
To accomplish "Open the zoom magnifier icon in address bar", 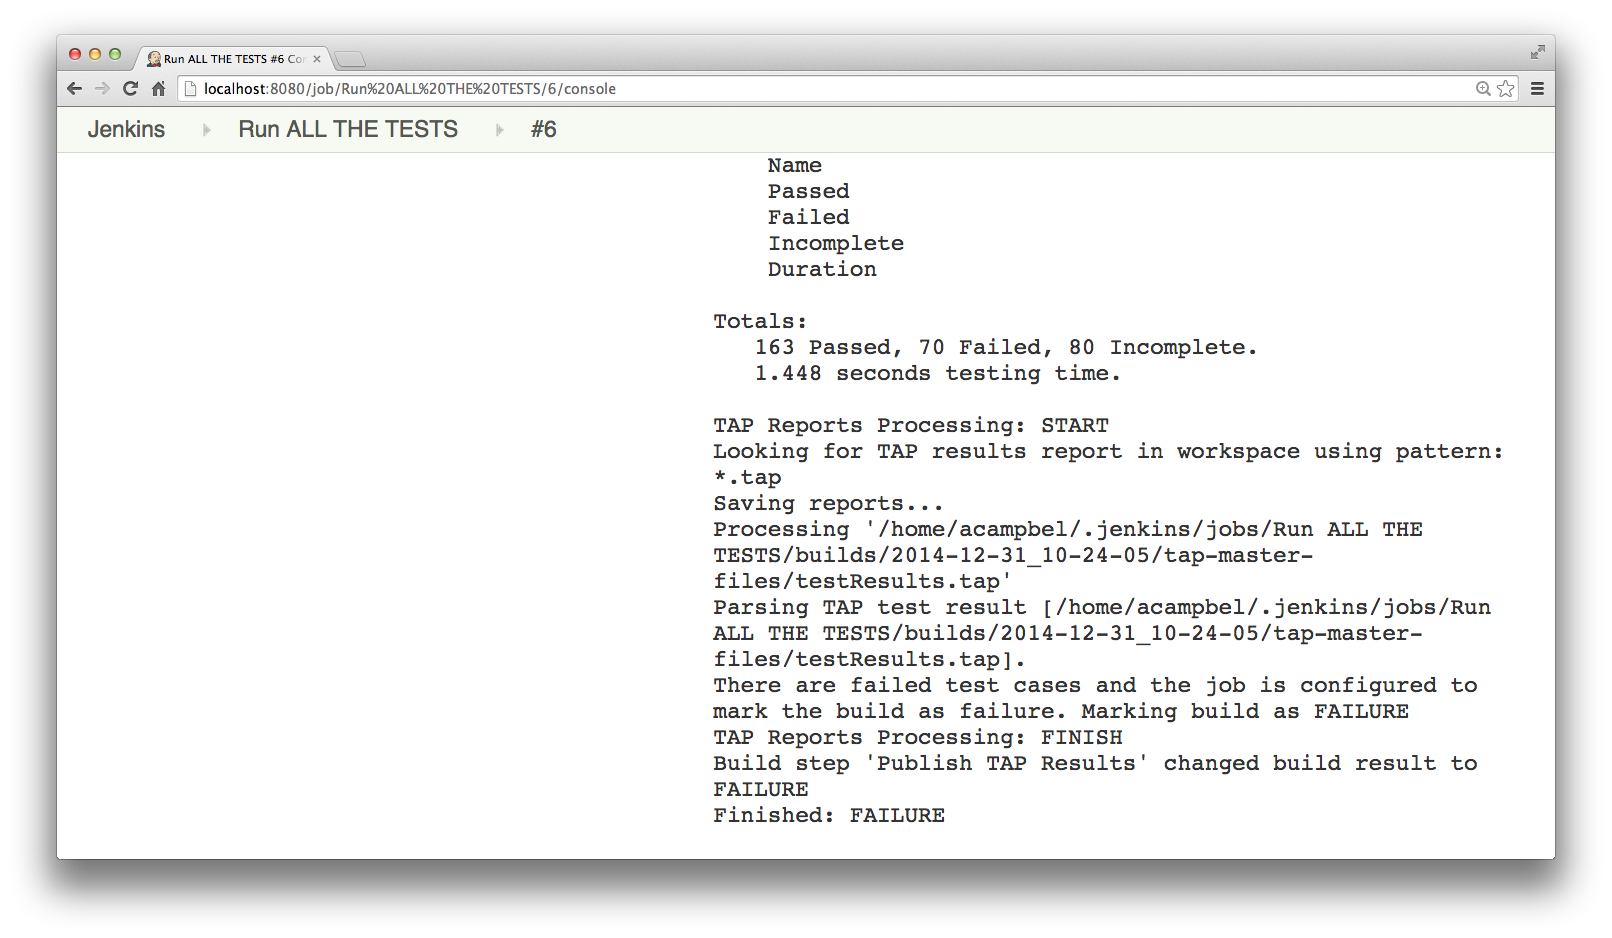I will [1483, 89].
